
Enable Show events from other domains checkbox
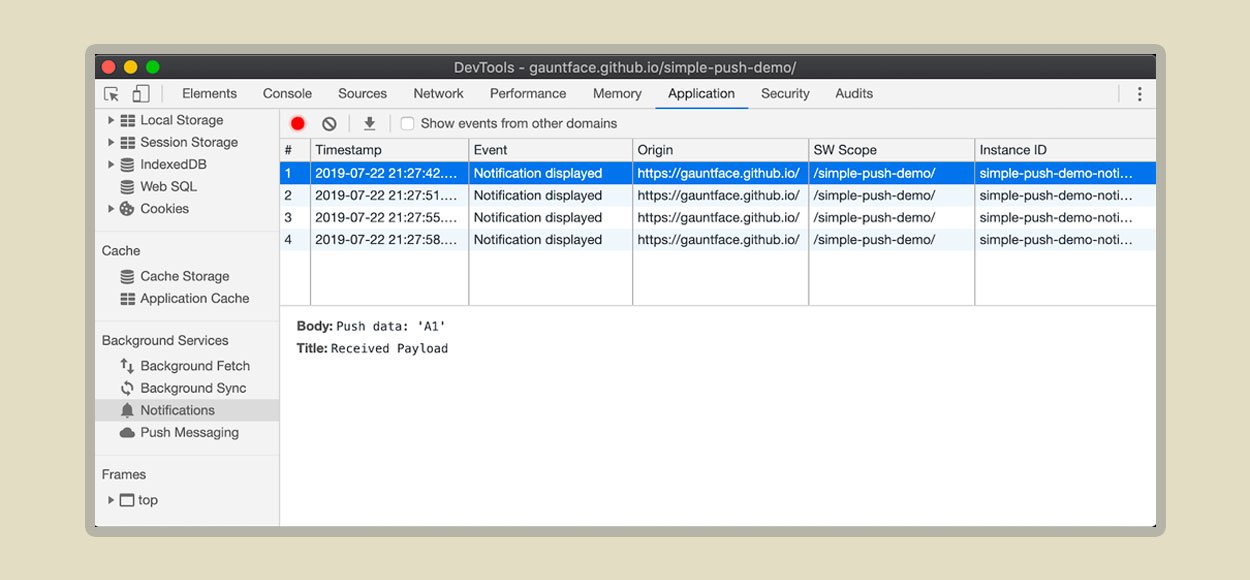point(407,124)
